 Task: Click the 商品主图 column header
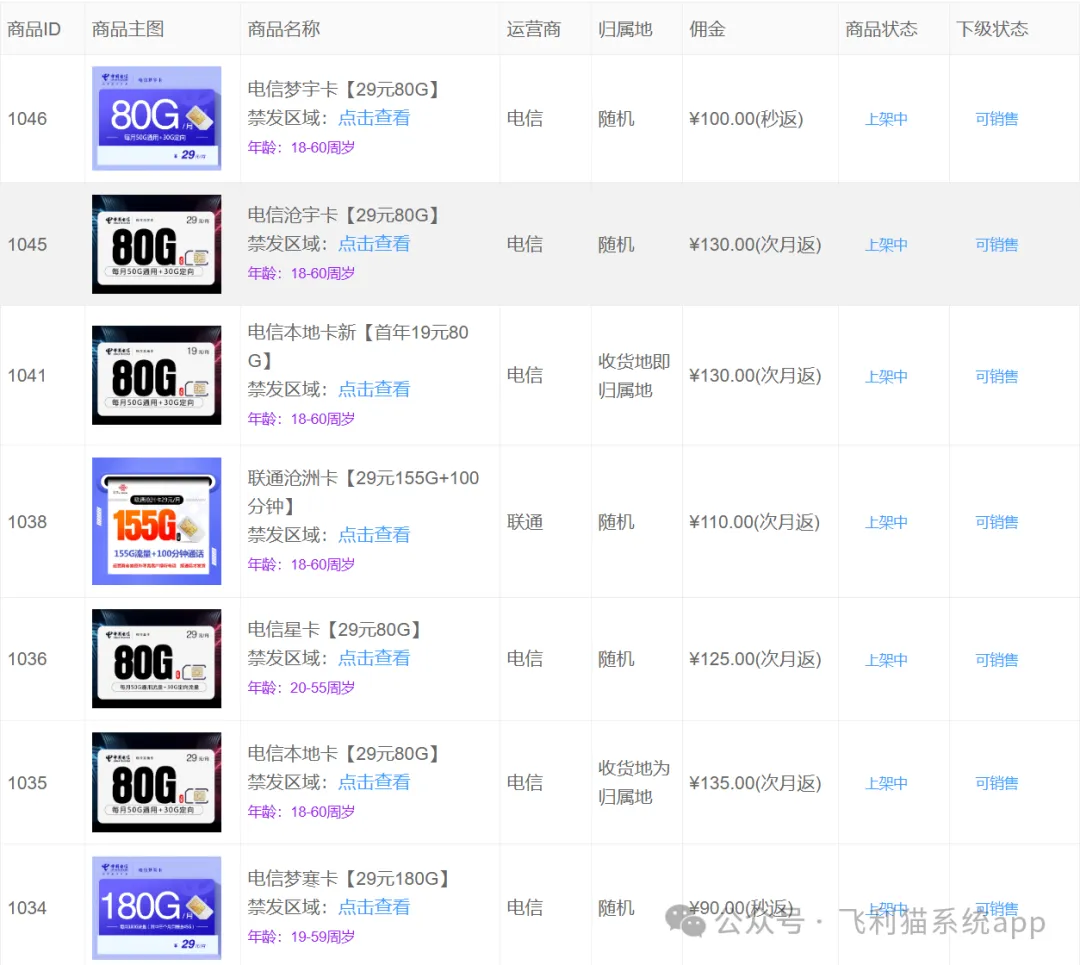click(x=127, y=29)
